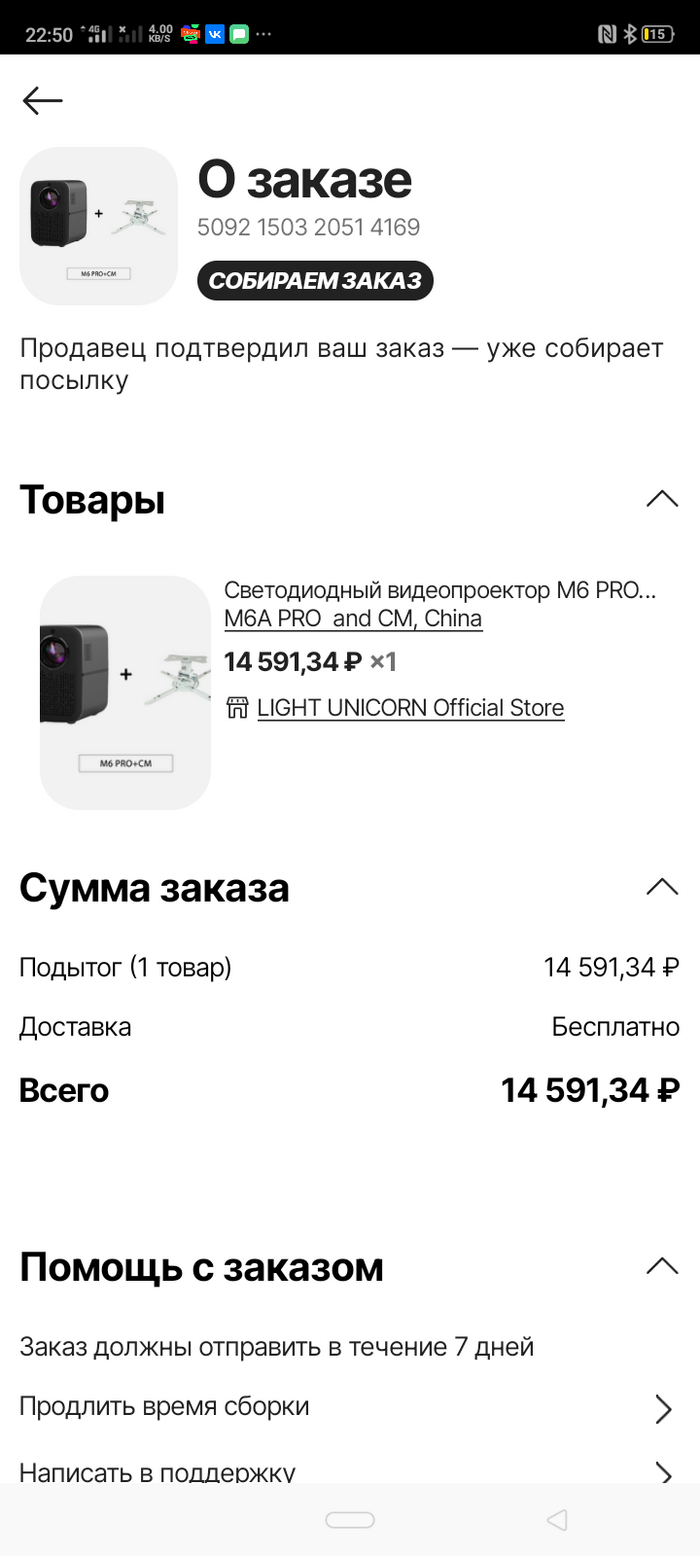The height and width of the screenshot is (1556, 700).
Task: Open Написать в поддержку option
Action: pyautogui.click(x=346, y=1472)
